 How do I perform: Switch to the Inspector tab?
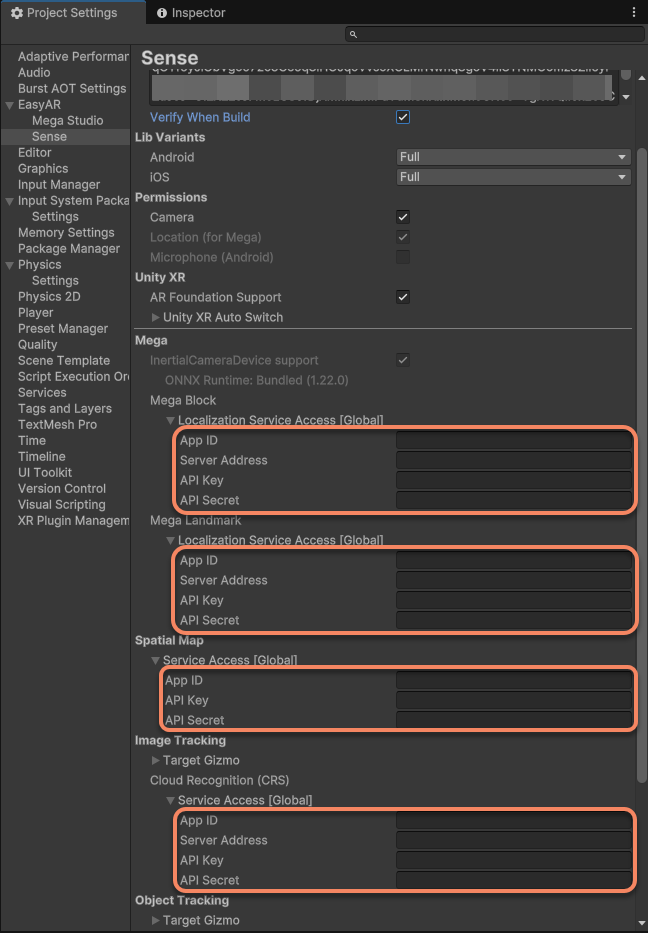[198, 13]
